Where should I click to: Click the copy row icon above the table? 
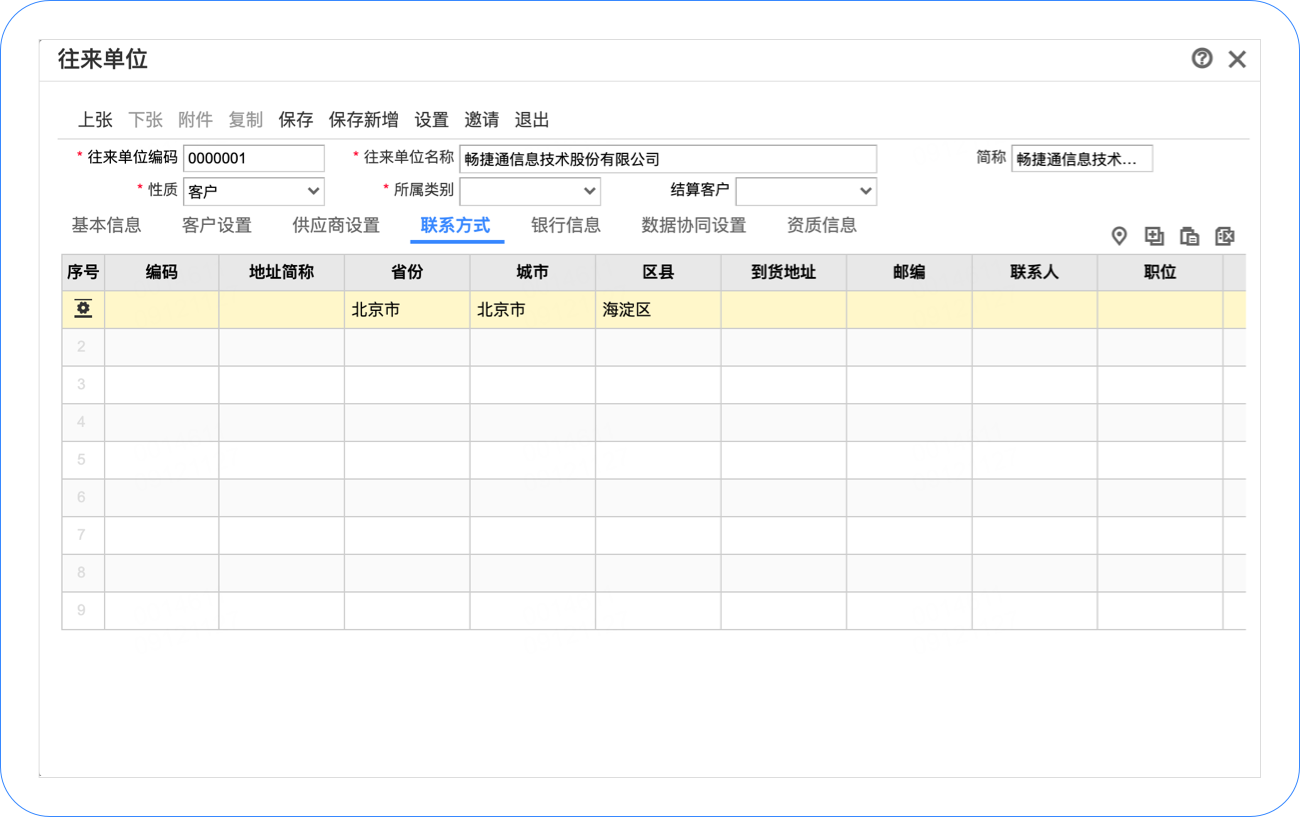pyautogui.click(x=1189, y=236)
